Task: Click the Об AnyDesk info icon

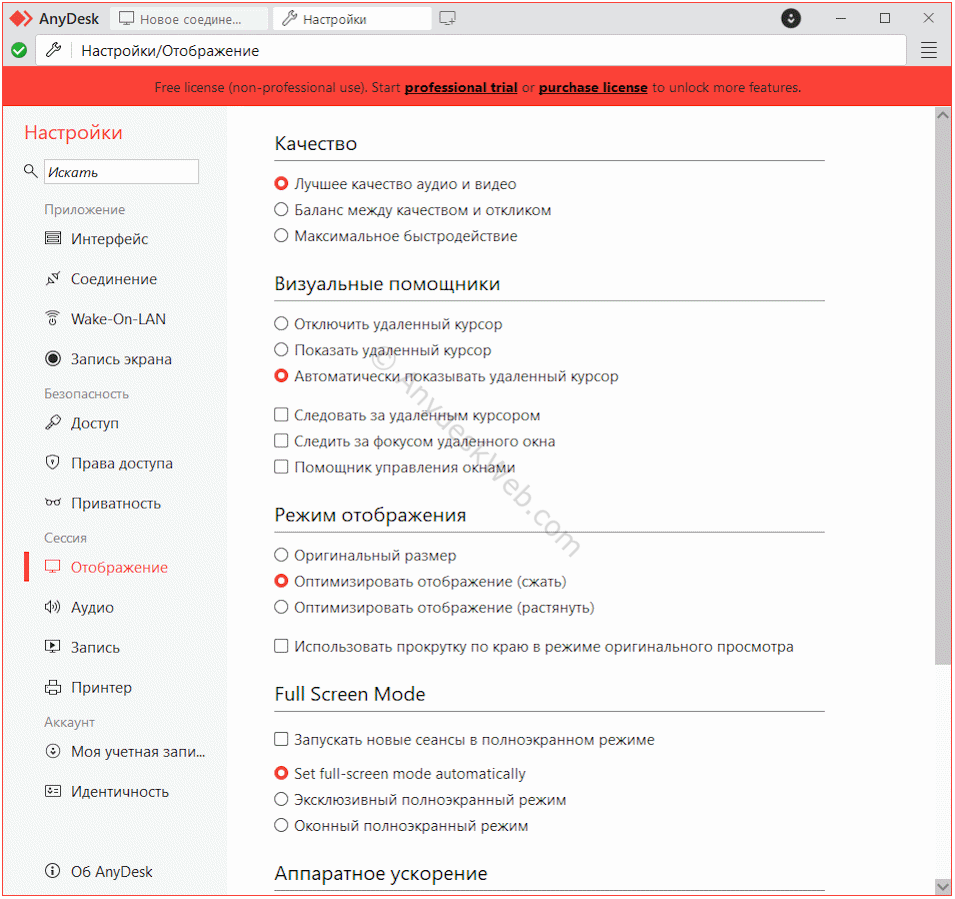Action: click(x=53, y=872)
